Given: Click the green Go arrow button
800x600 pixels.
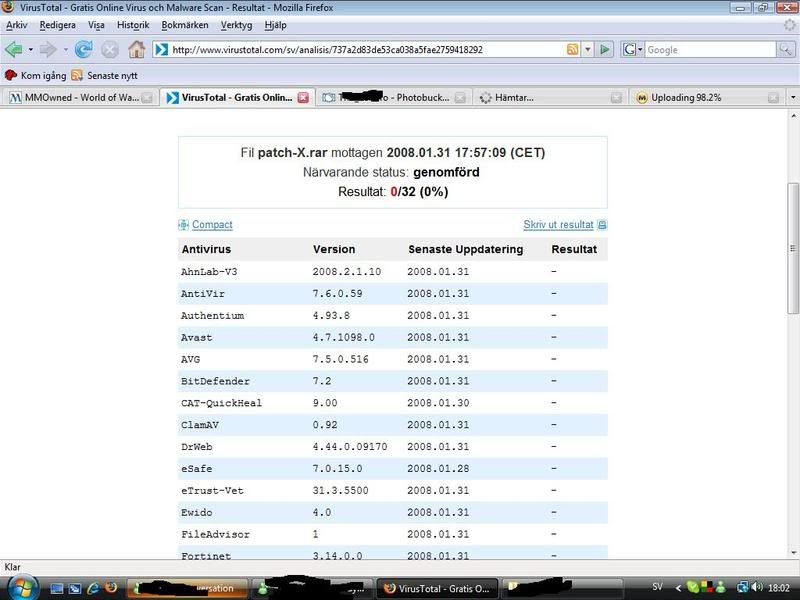Looking at the screenshot, I should pyautogui.click(x=605, y=49).
